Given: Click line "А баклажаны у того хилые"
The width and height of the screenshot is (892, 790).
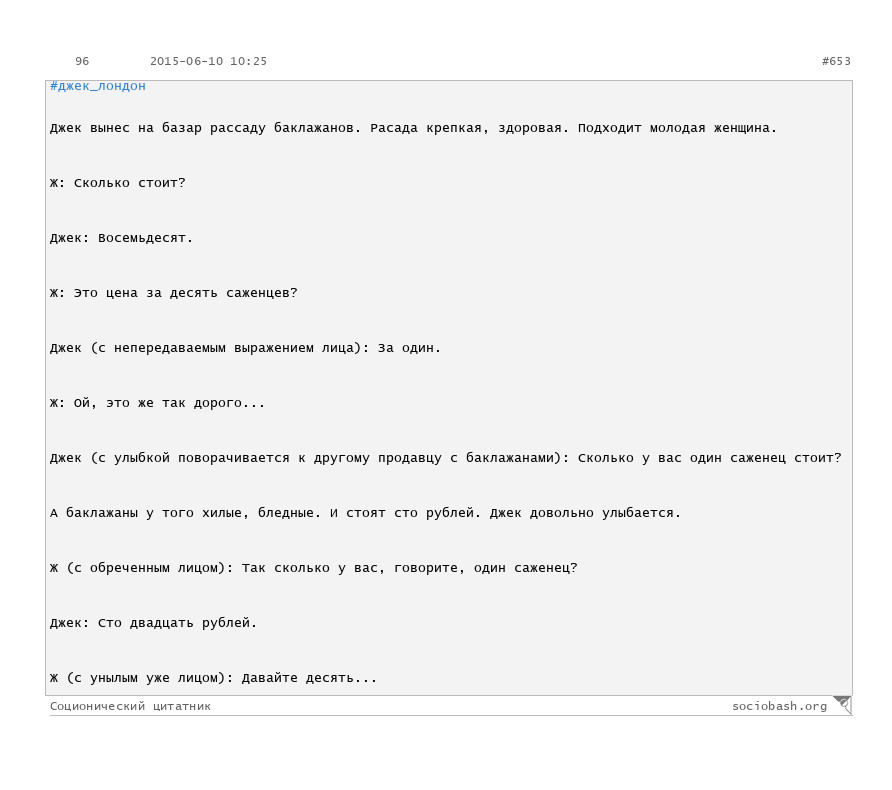Looking at the screenshot, I should [x=365, y=513].
